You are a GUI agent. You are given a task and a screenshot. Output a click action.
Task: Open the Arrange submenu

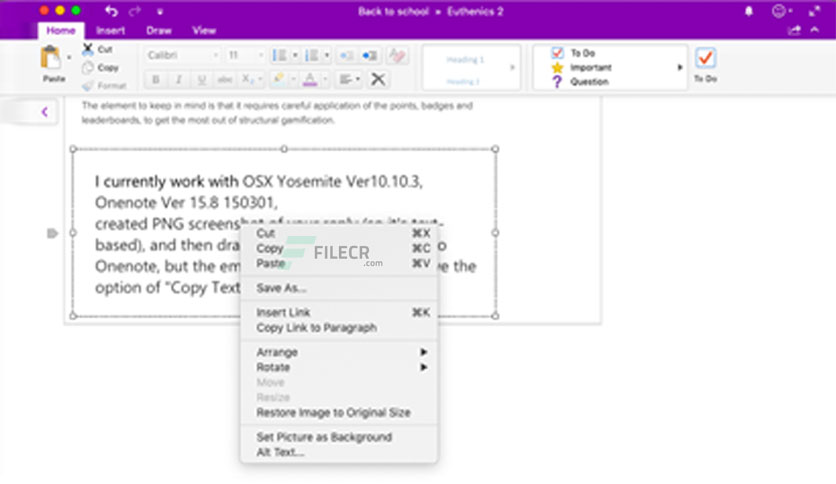[x=339, y=352]
